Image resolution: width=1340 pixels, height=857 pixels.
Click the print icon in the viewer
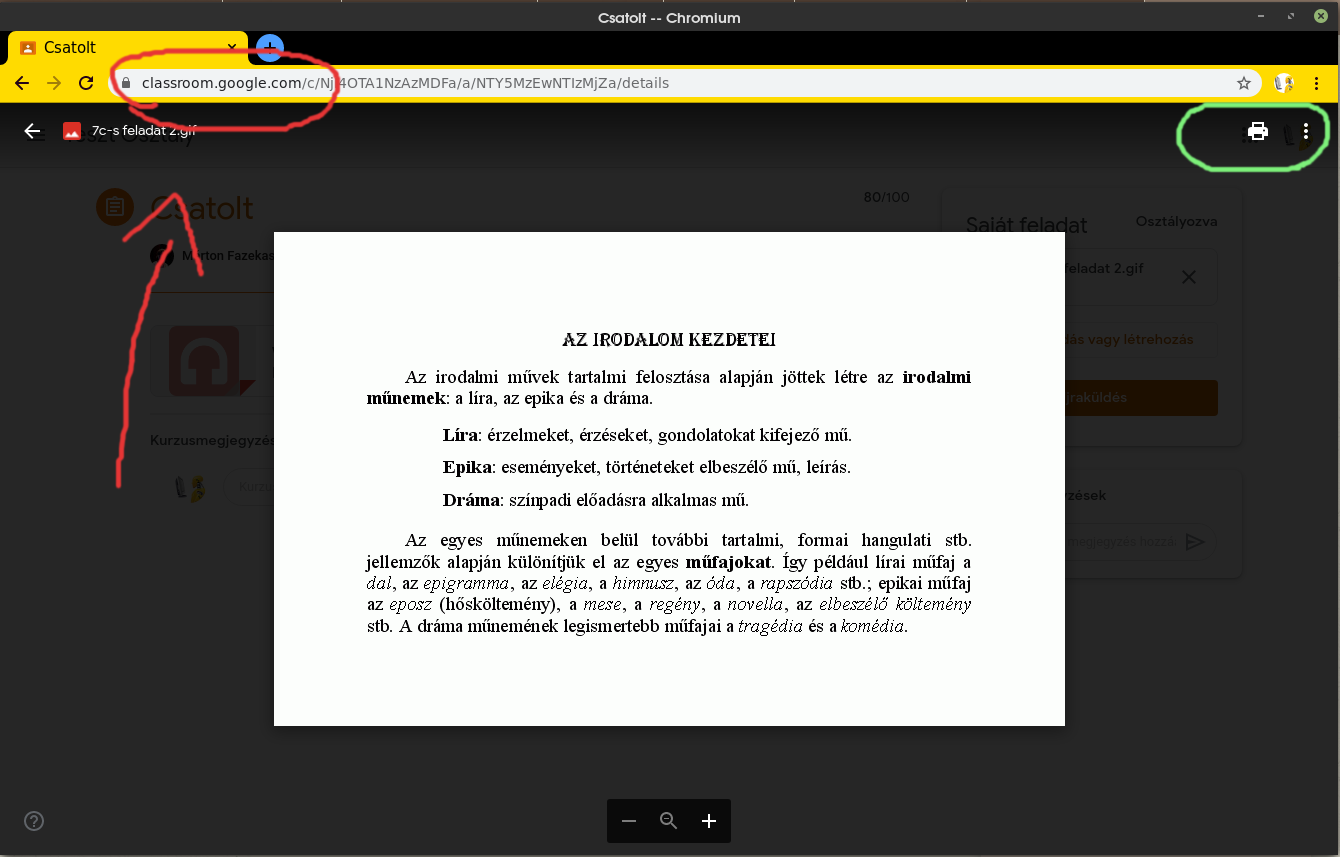pos(1257,131)
